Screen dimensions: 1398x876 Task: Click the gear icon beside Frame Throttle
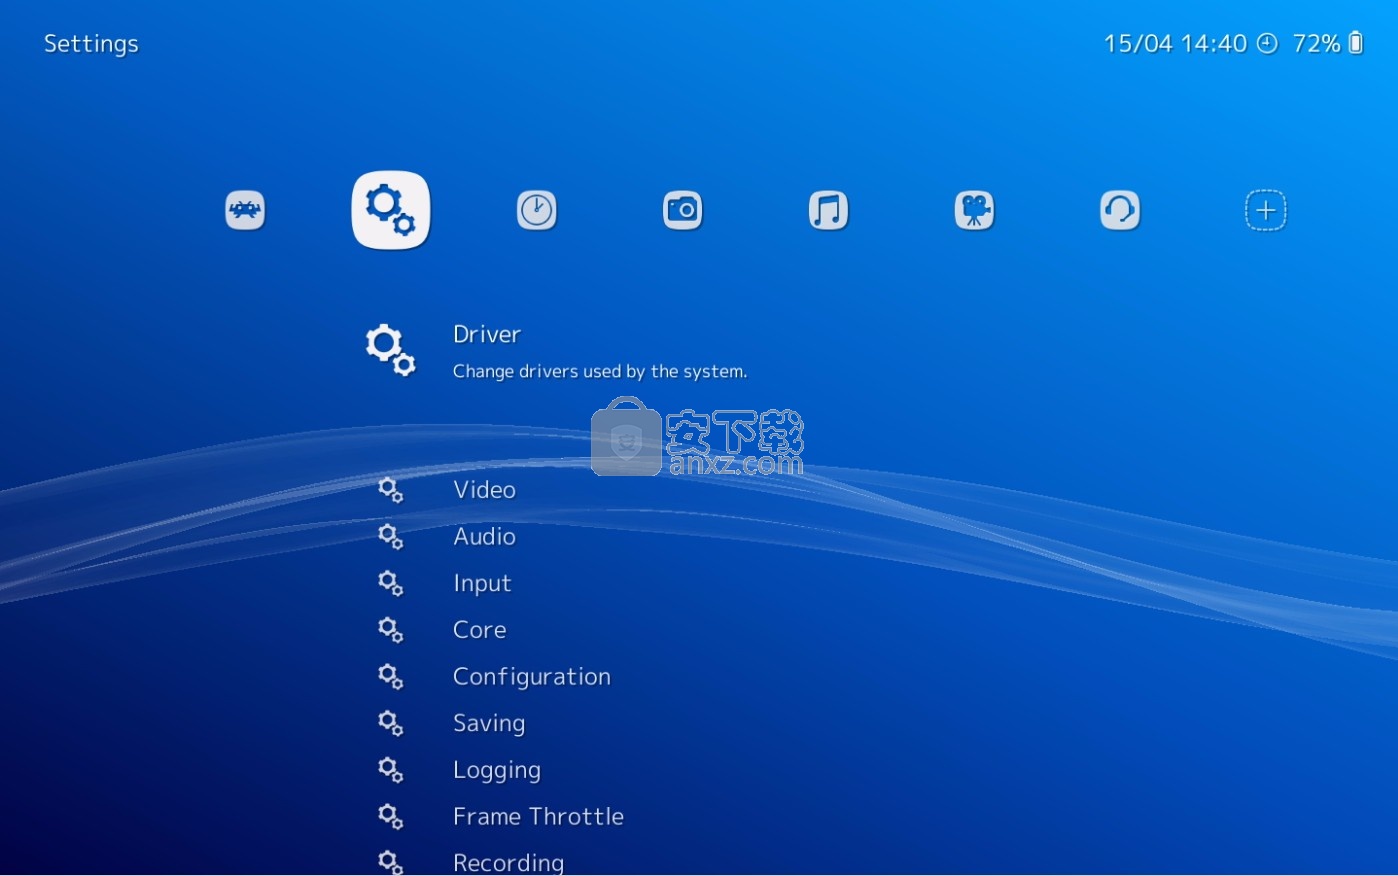pyautogui.click(x=390, y=817)
